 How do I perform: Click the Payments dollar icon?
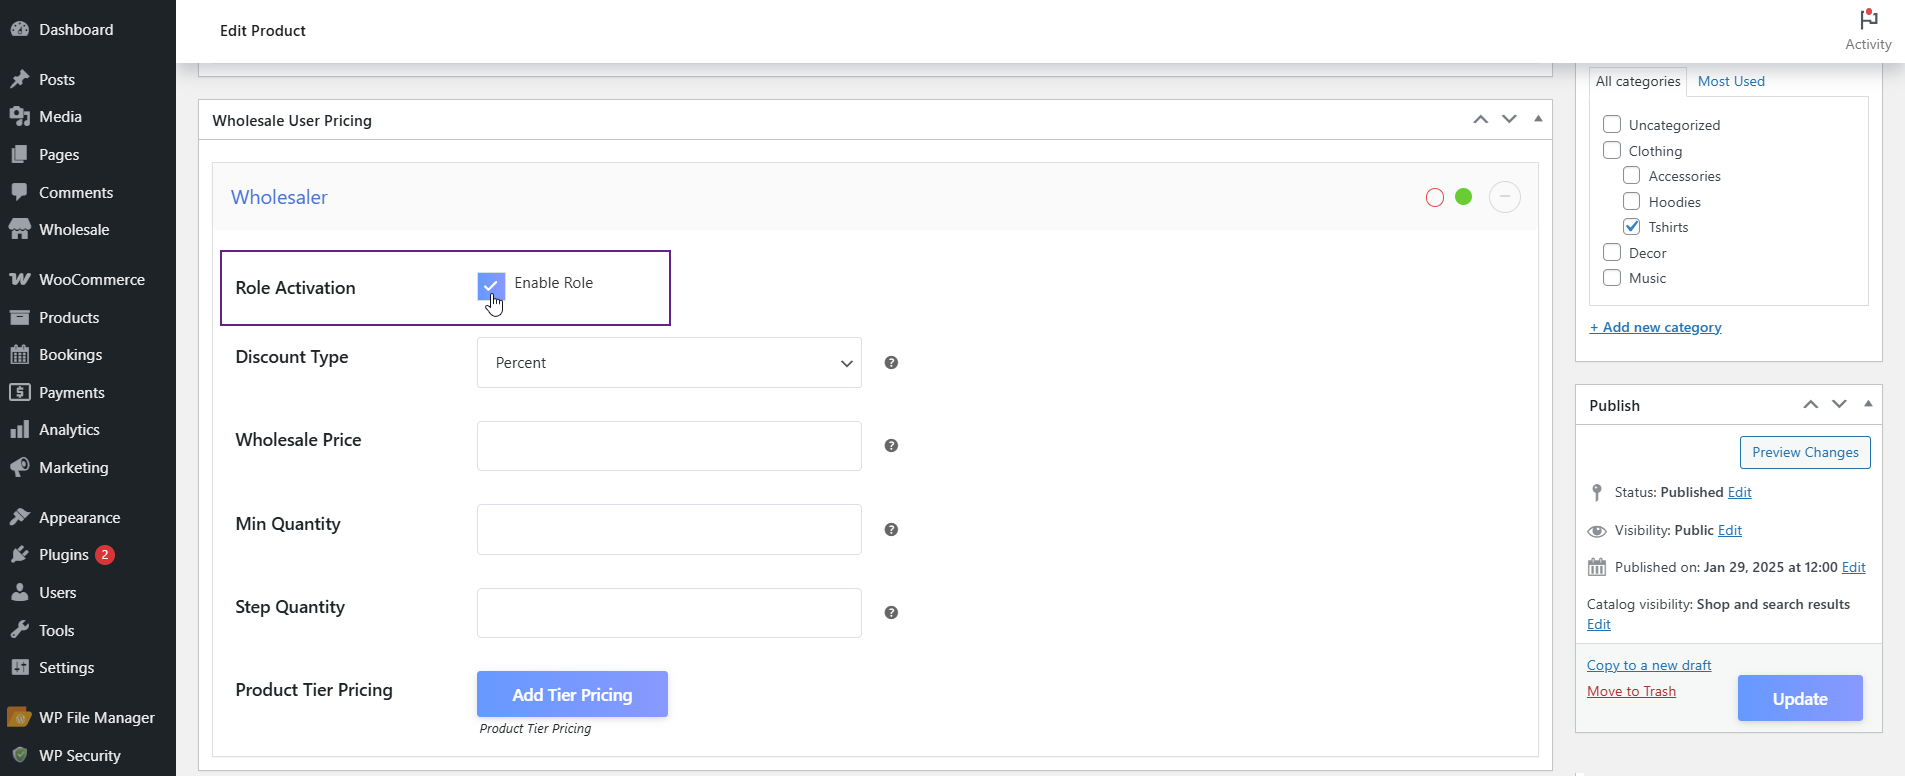(x=19, y=392)
